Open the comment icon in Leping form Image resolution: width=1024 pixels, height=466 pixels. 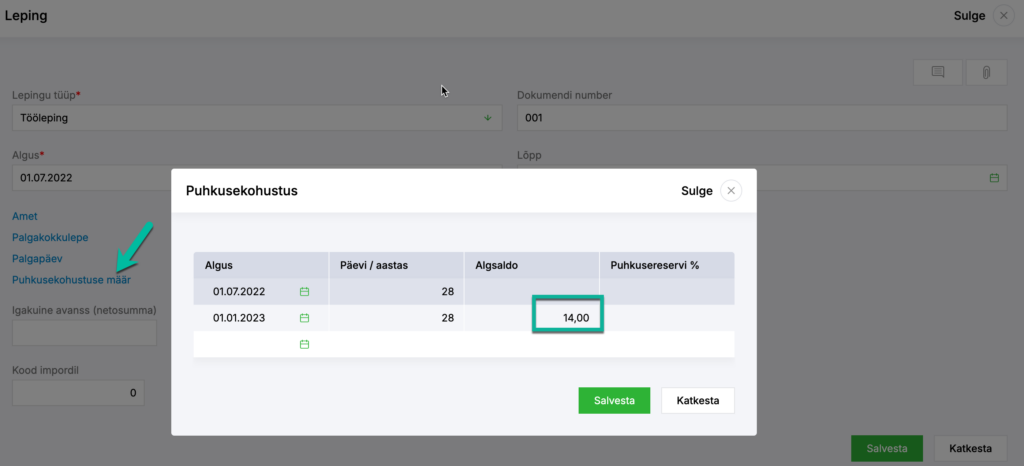click(938, 72)
